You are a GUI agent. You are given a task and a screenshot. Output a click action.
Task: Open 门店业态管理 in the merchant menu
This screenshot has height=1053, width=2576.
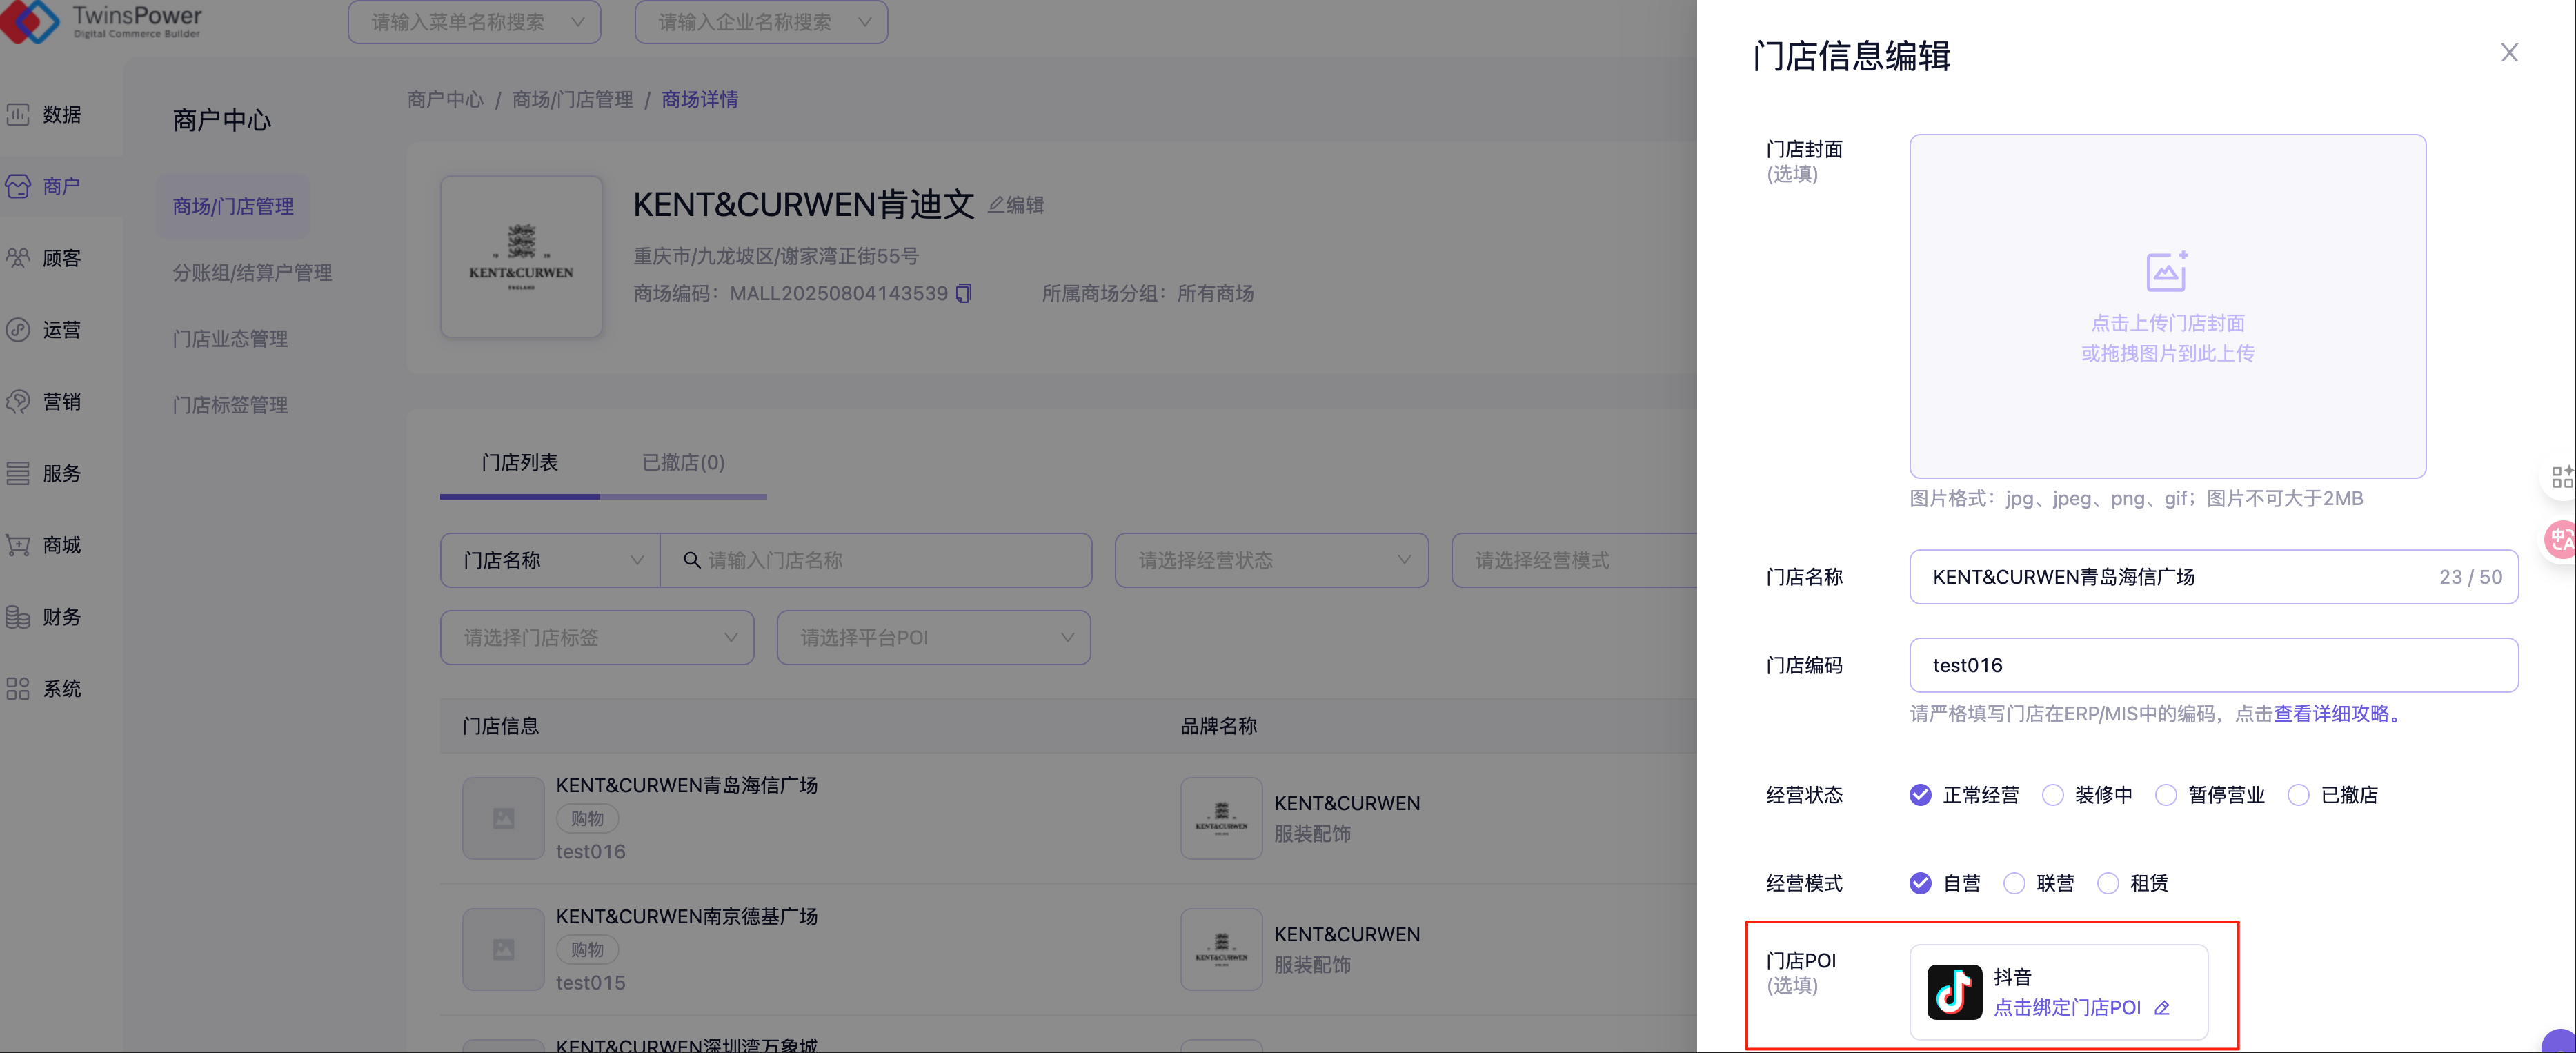[x=230, y=339]
